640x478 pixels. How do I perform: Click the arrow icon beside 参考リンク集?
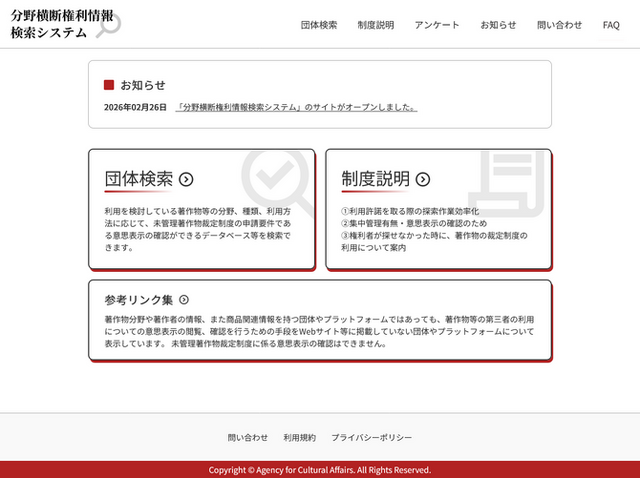184,300
